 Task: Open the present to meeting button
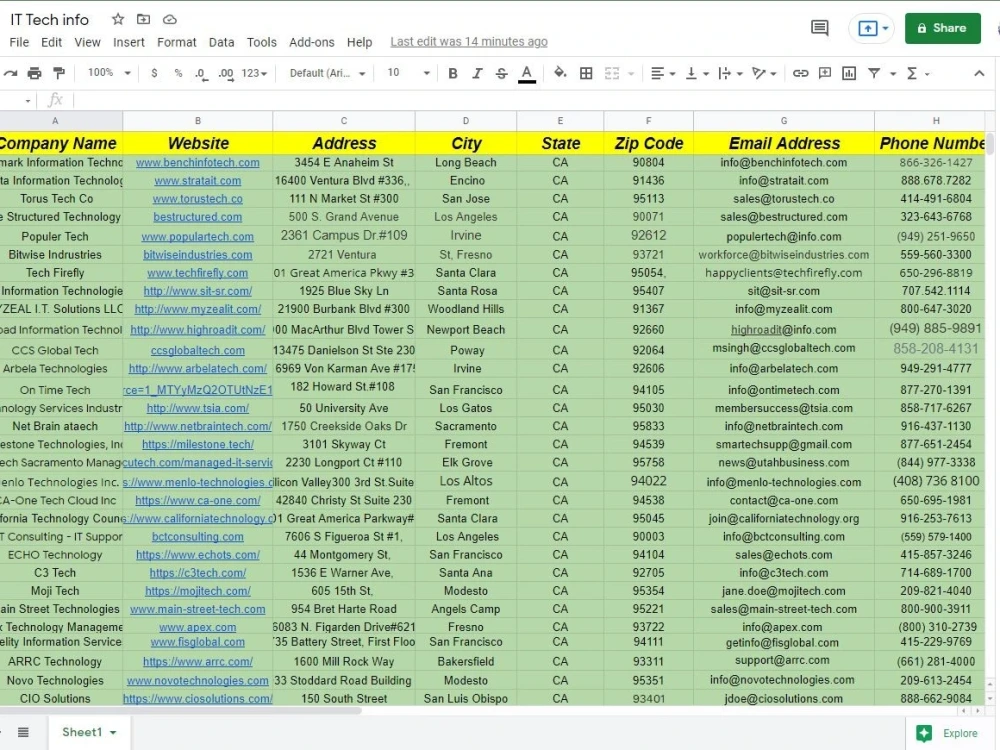click(872, 28)
